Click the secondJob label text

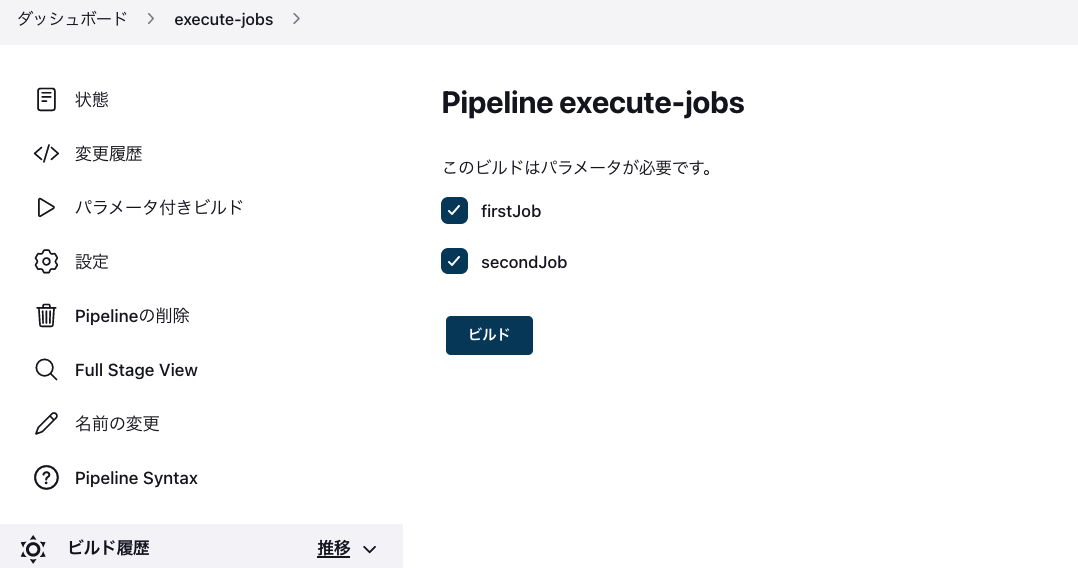[524, 262]
